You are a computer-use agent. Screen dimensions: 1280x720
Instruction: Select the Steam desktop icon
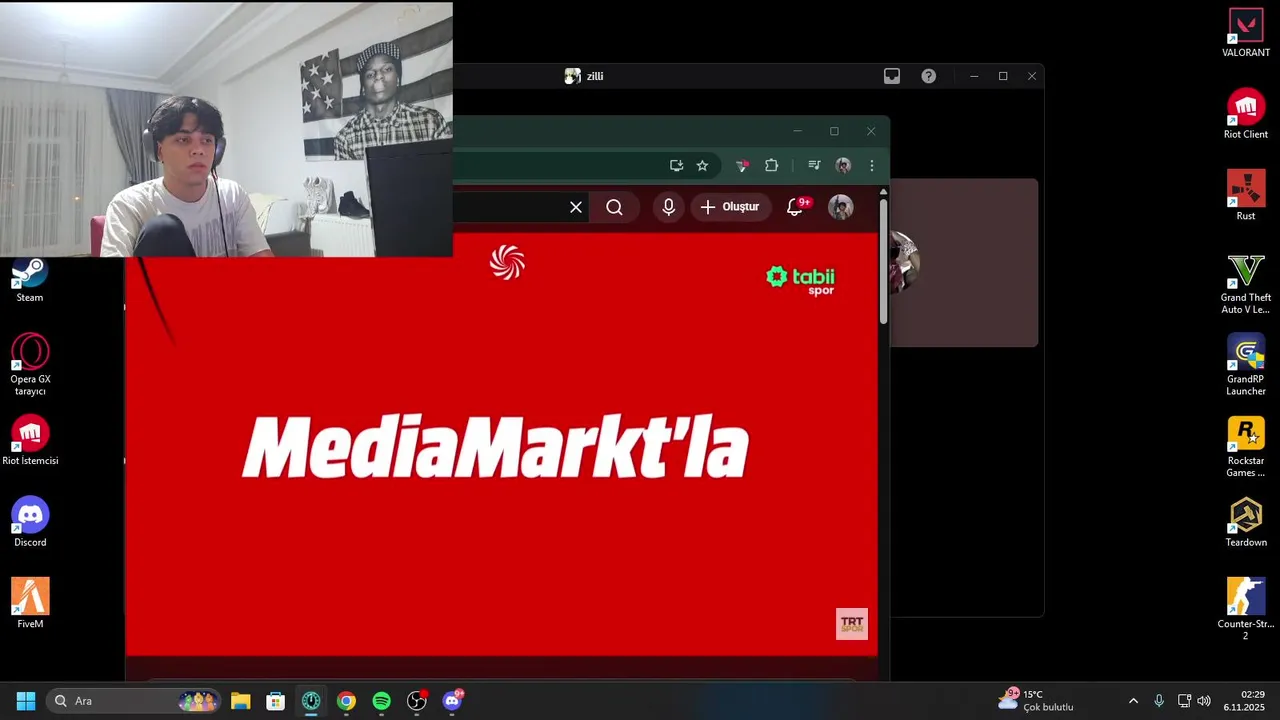coord(29,278)
